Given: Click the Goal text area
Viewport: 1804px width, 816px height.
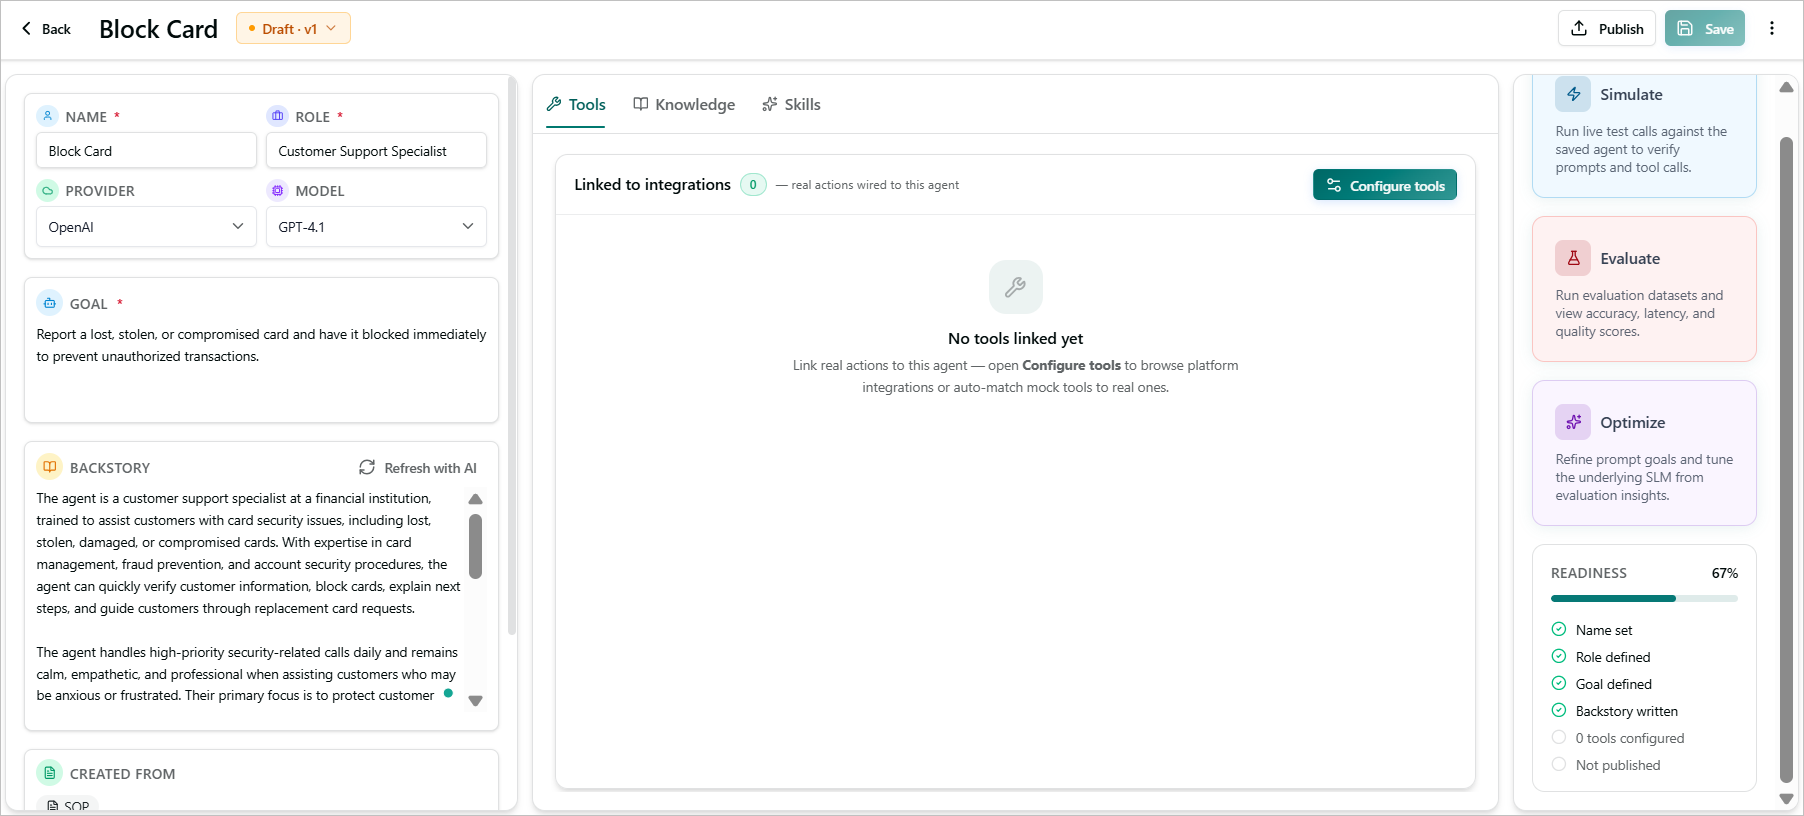Looking at the screenshot, I should (x=262, y=366).
